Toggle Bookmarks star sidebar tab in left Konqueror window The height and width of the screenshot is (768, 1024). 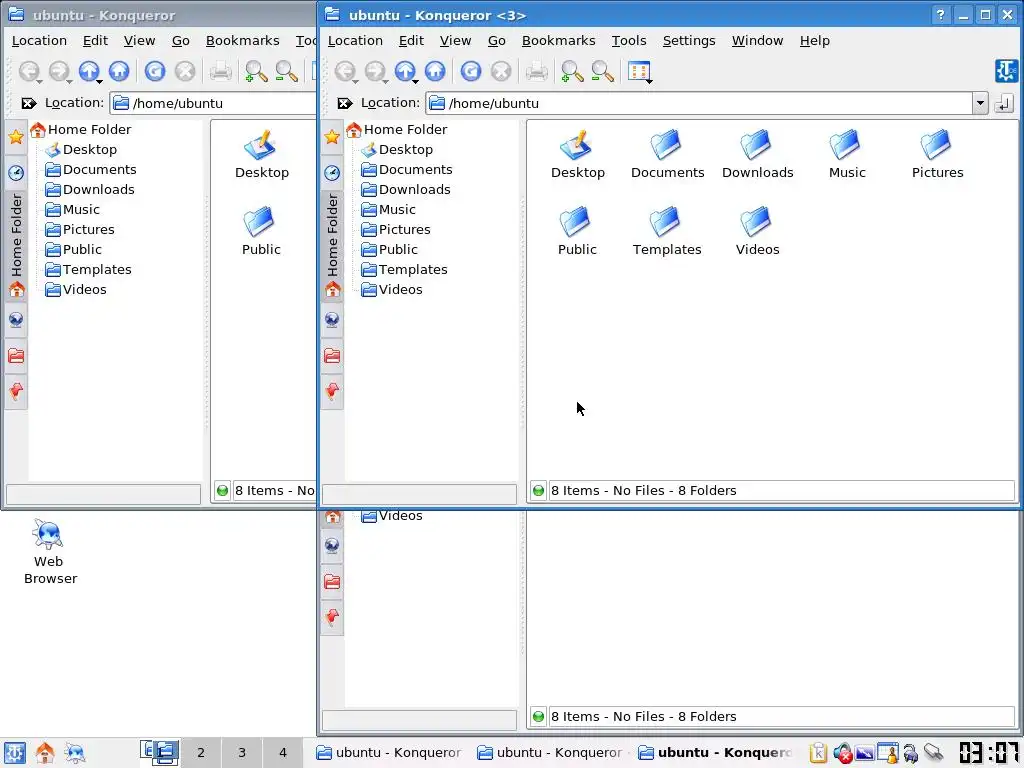pyautogui.click(x=16, y=136)
